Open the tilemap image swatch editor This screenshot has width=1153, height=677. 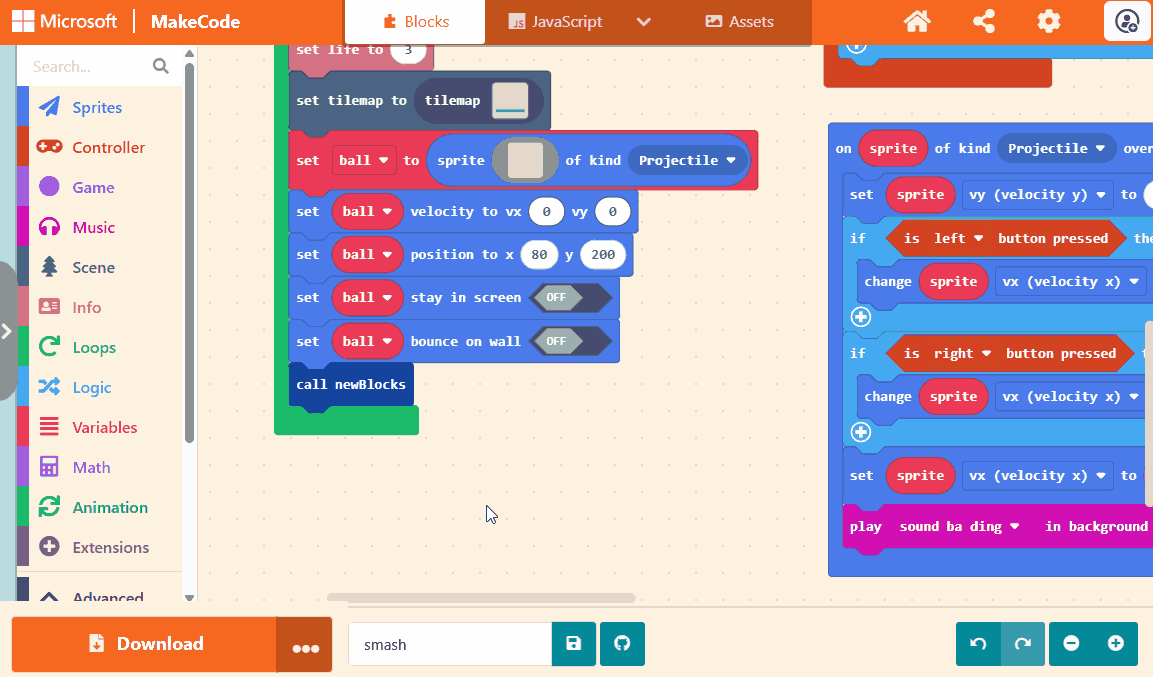pos(510,101)
